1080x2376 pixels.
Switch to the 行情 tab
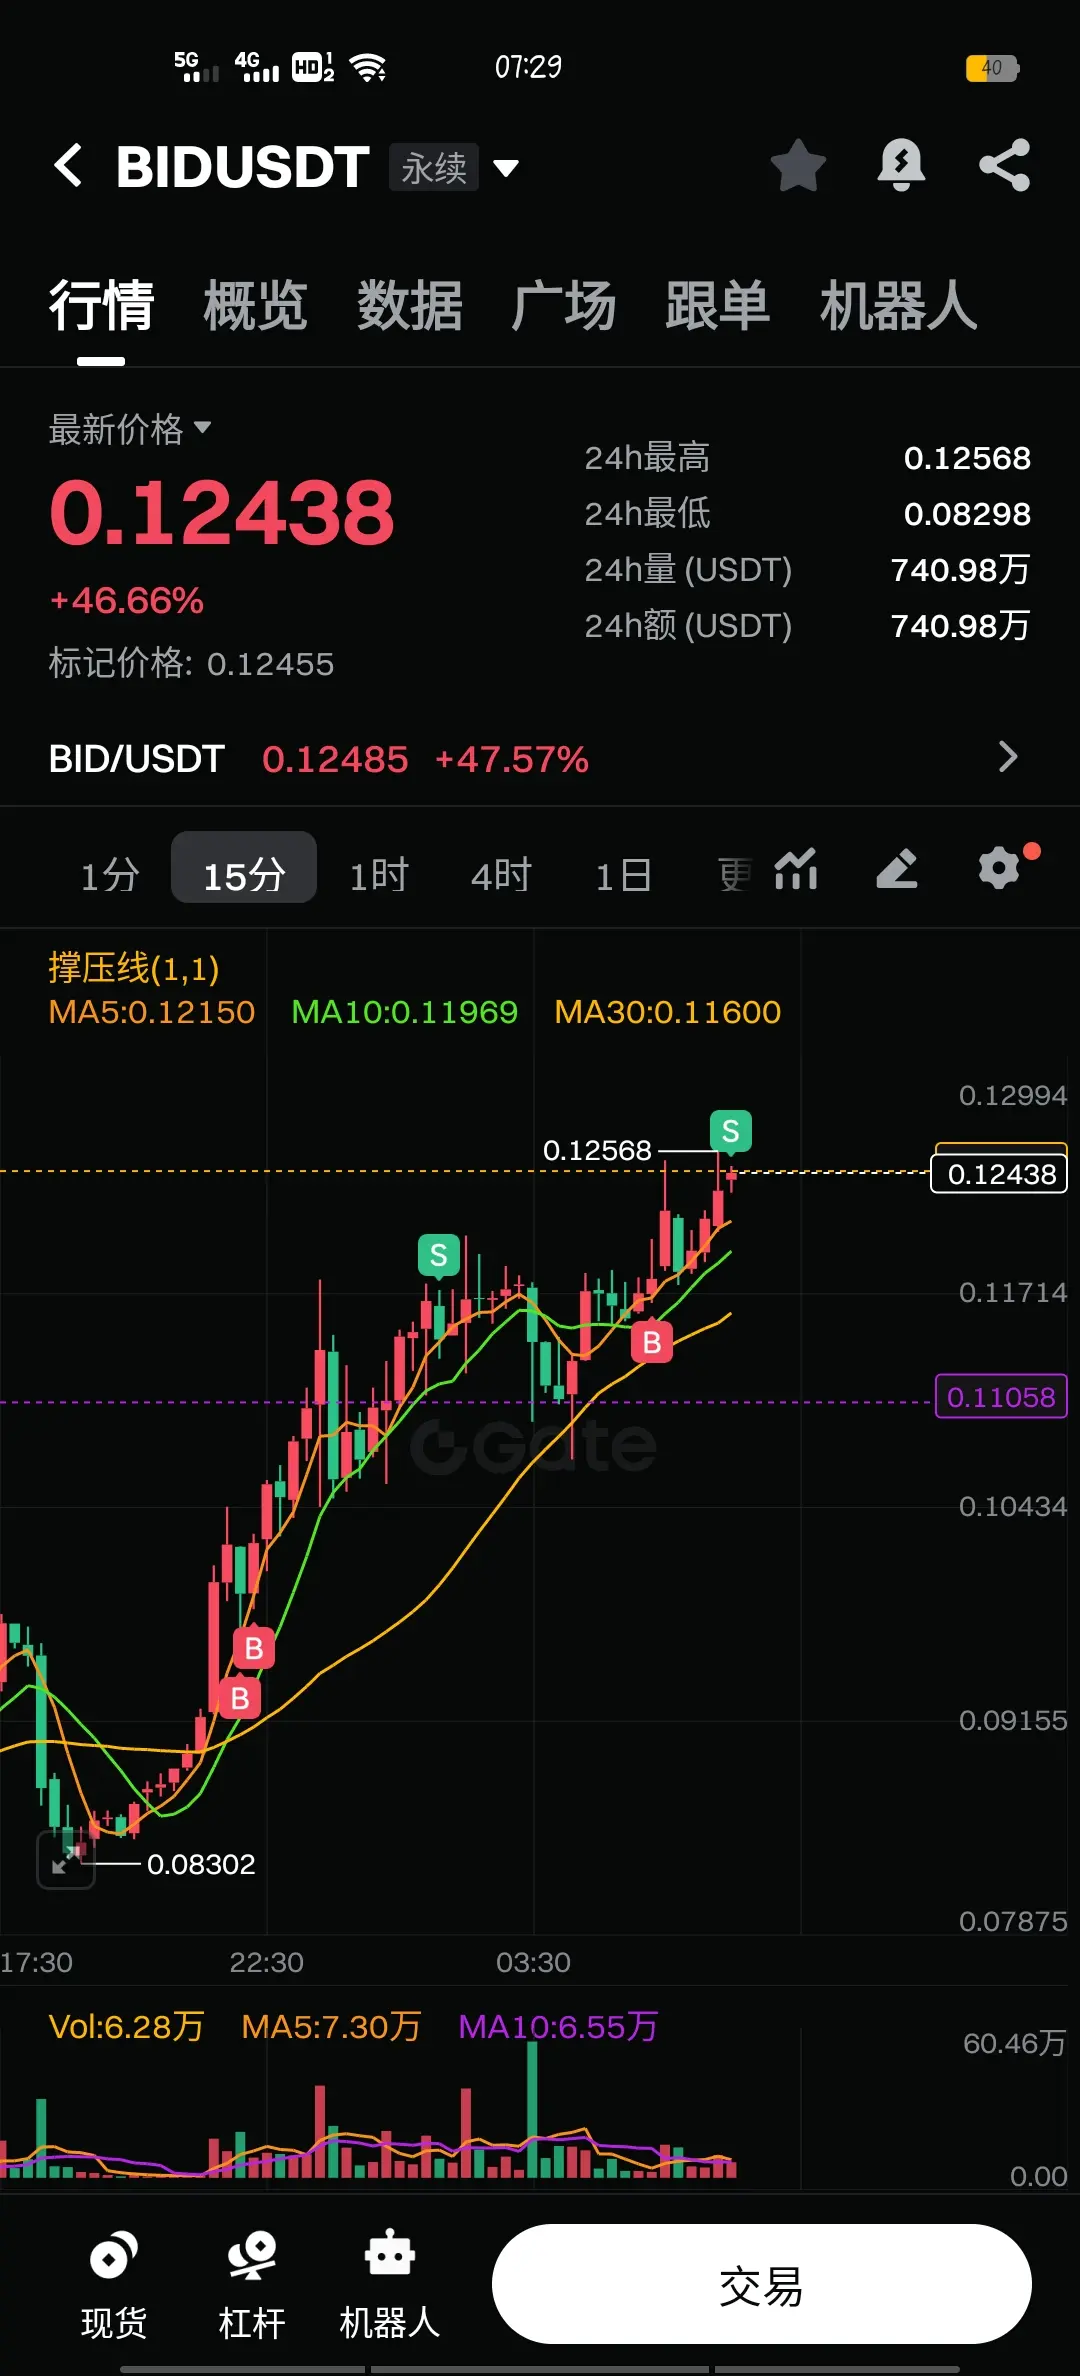101,305
